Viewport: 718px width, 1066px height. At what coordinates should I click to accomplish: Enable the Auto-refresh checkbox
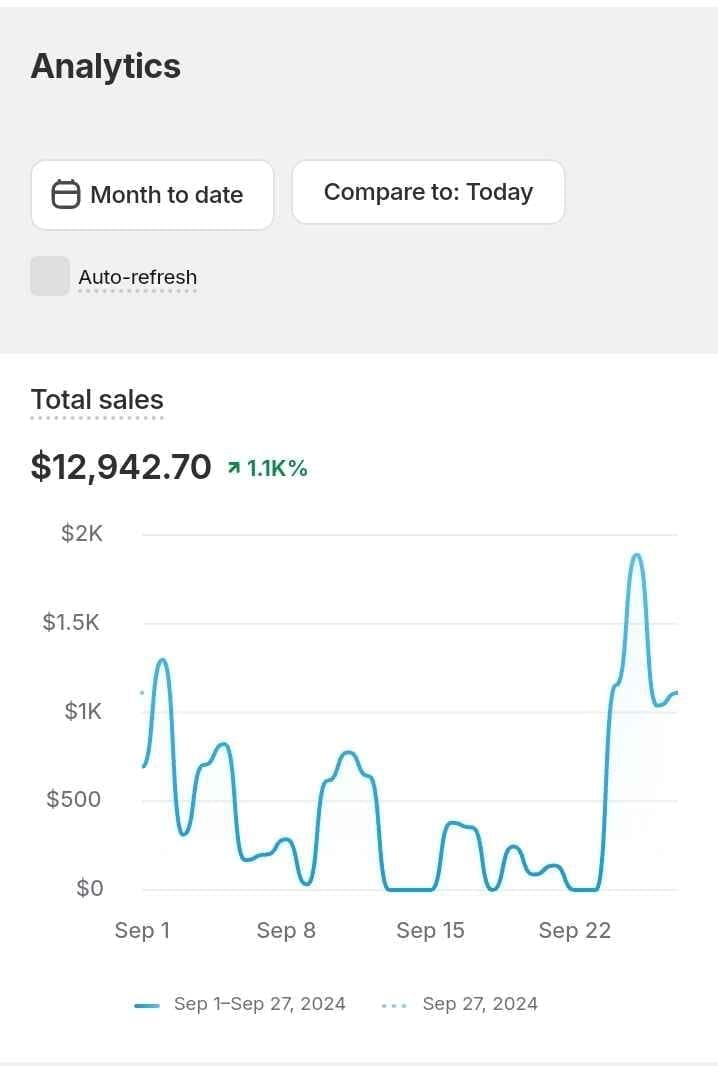(x=50, y=277)
